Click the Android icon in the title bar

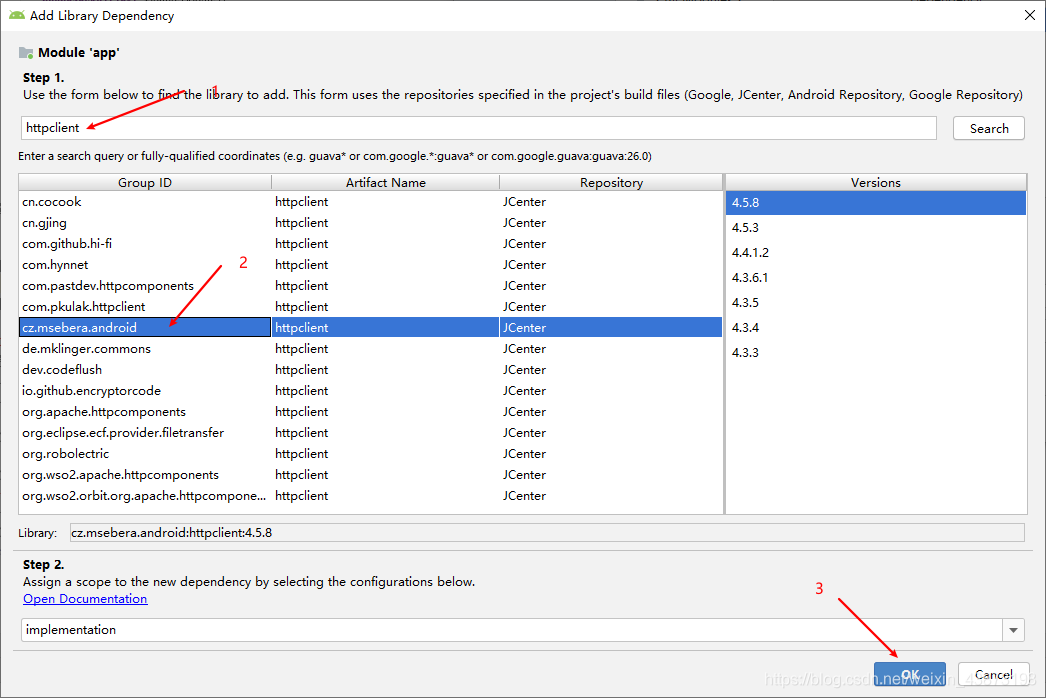[17, 15]
